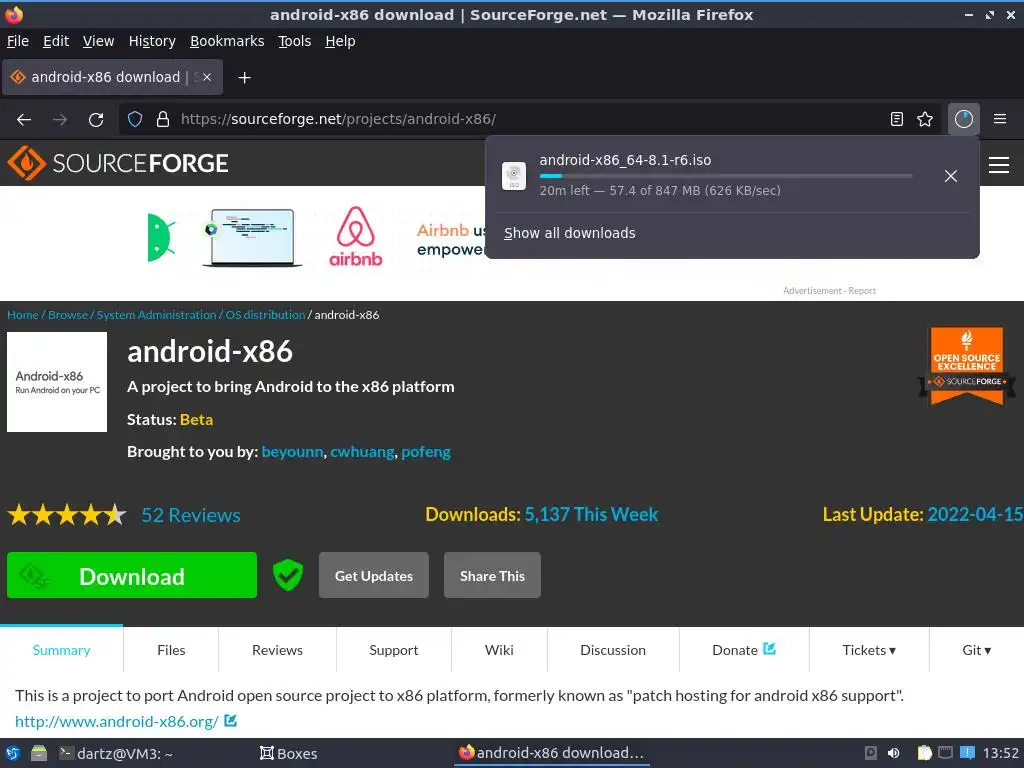Click the Airbnb advertisement banner
The image size is (1024, 768).
(x=317, y=238)
